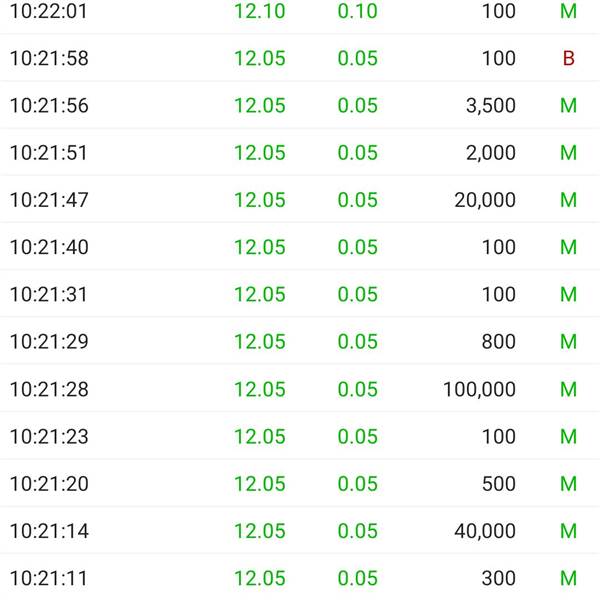
Task: Open the 10:21:11 trade row
Action: 300,578
